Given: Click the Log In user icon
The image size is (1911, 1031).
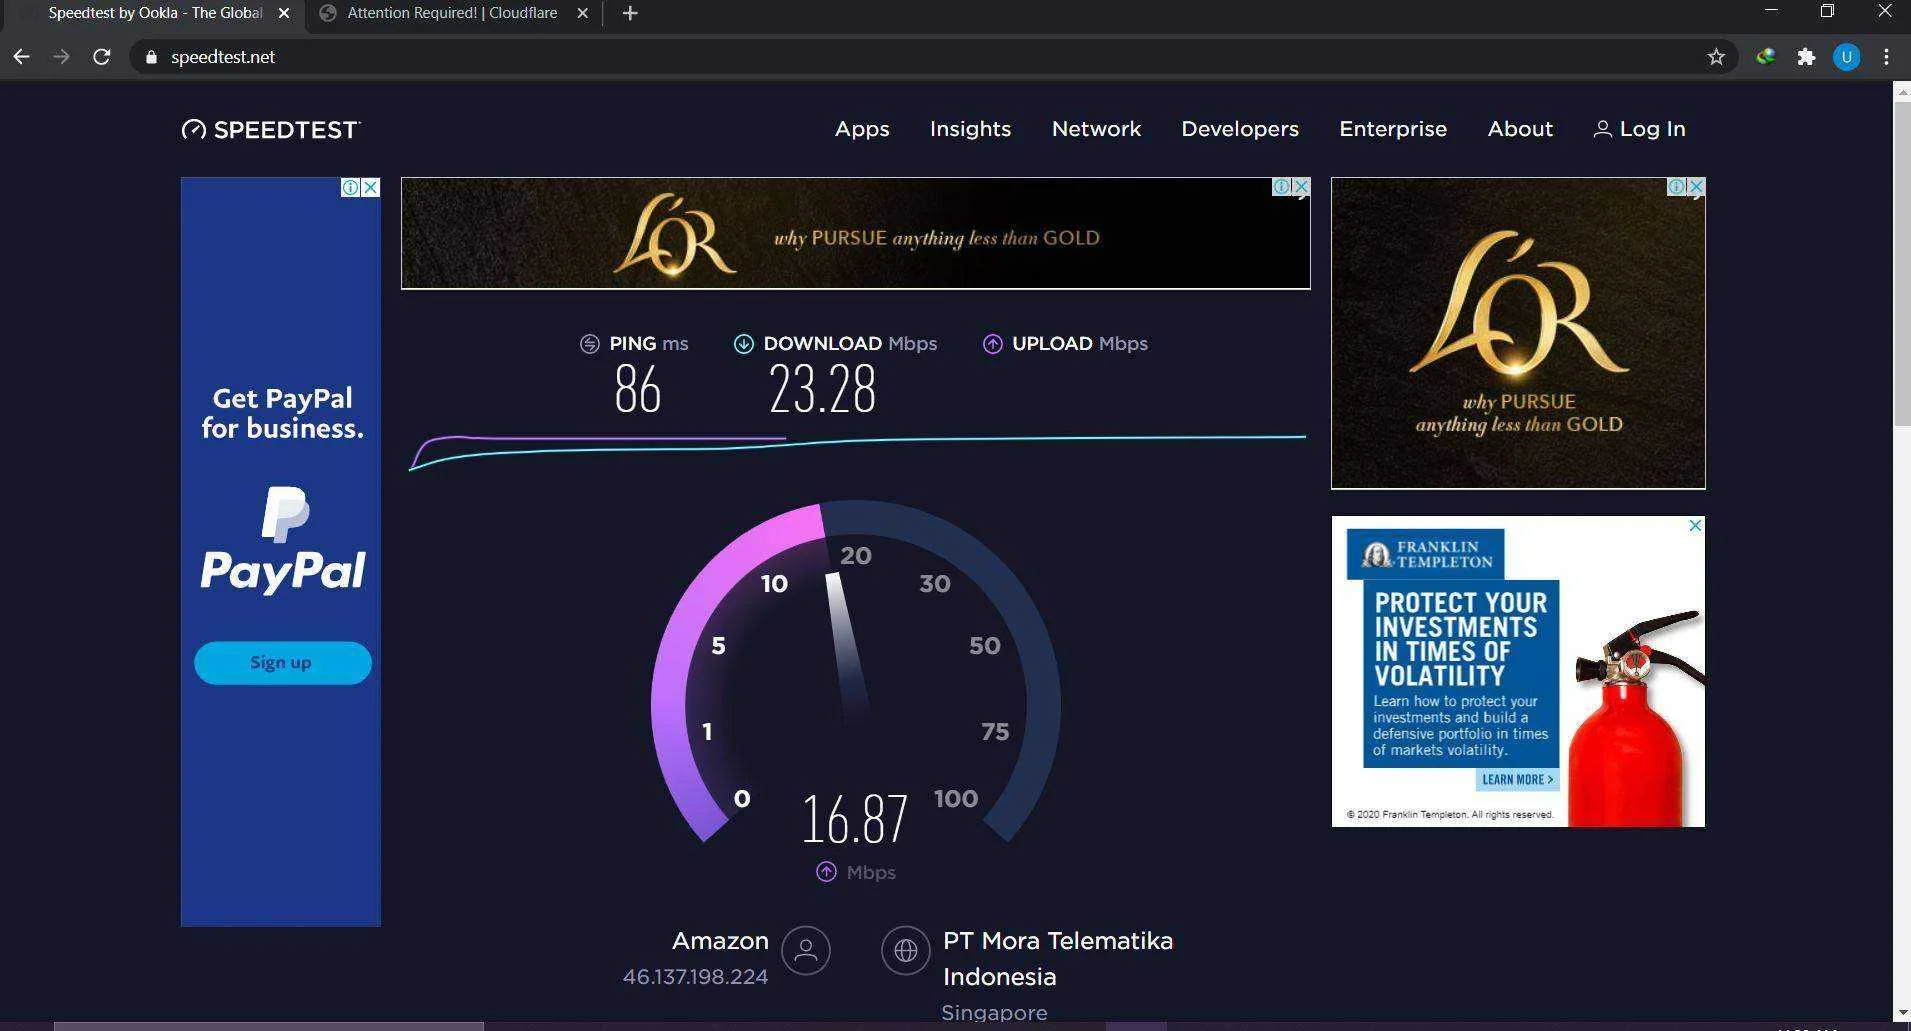Looking at the screenshot, I should (x=1602, y=129).
